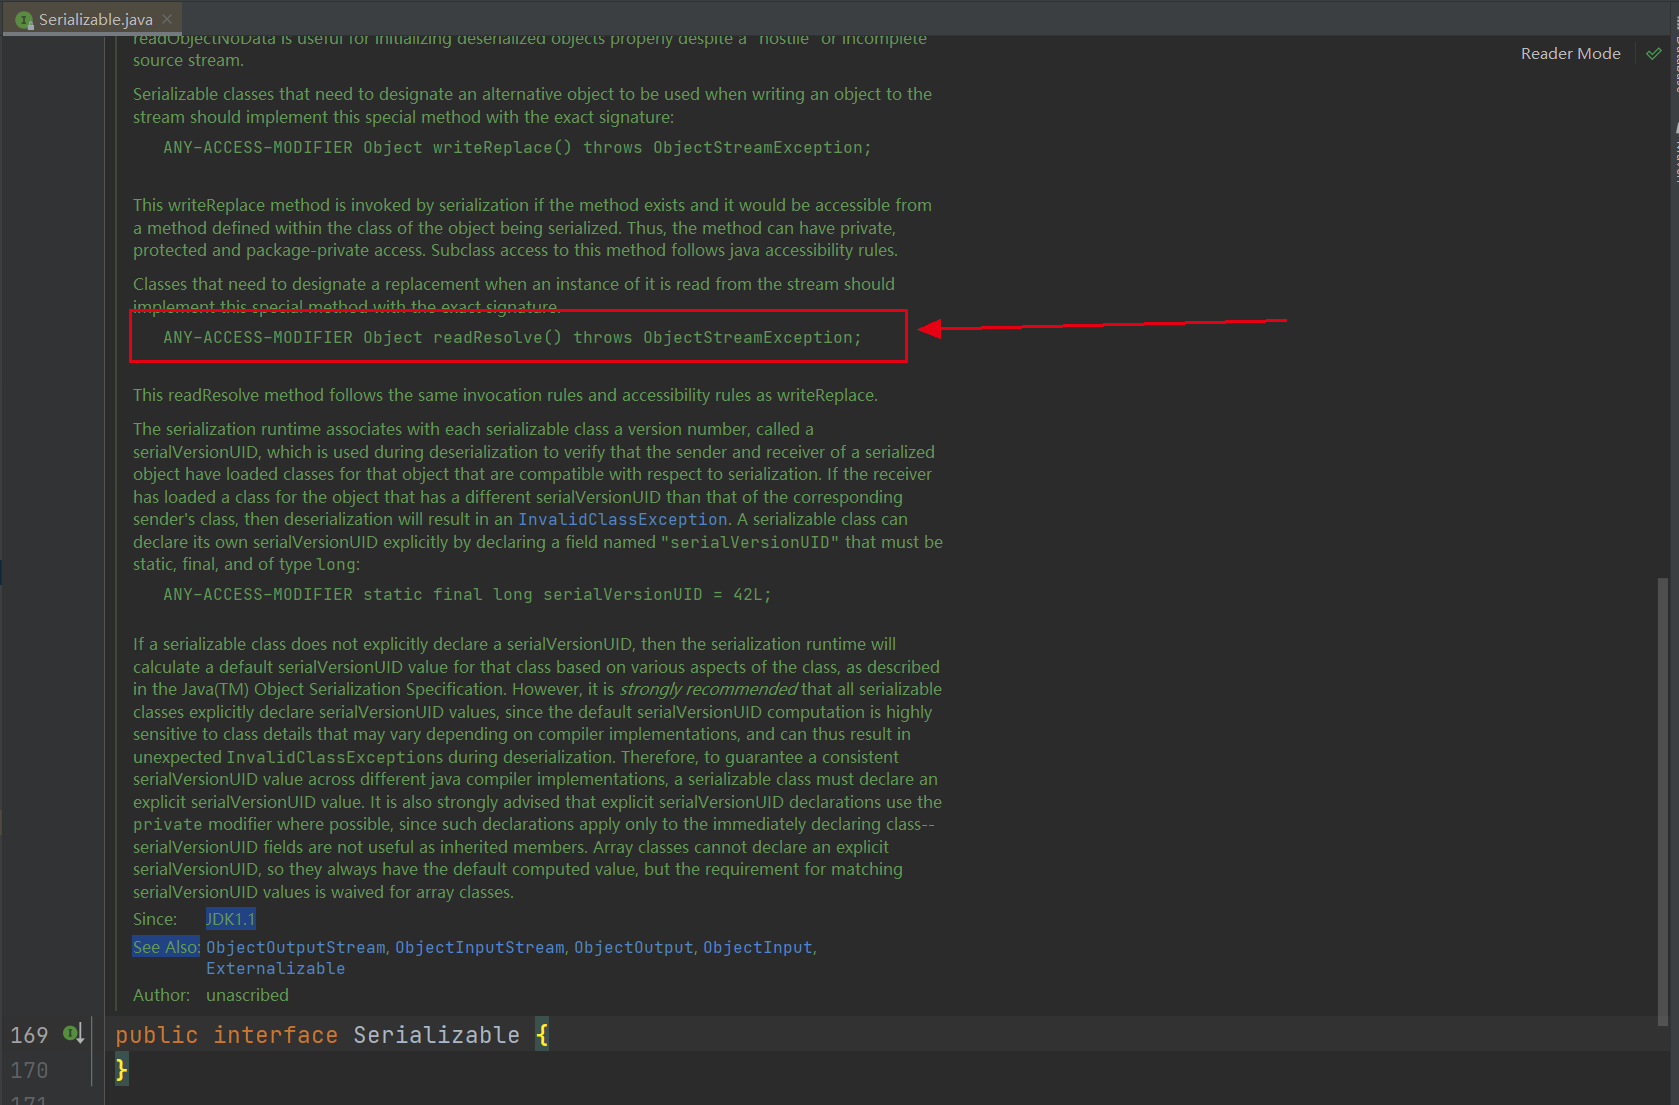Click the writeReplace() signature code line
The height and width of the screenshot is (1105, 1679).
517,148
